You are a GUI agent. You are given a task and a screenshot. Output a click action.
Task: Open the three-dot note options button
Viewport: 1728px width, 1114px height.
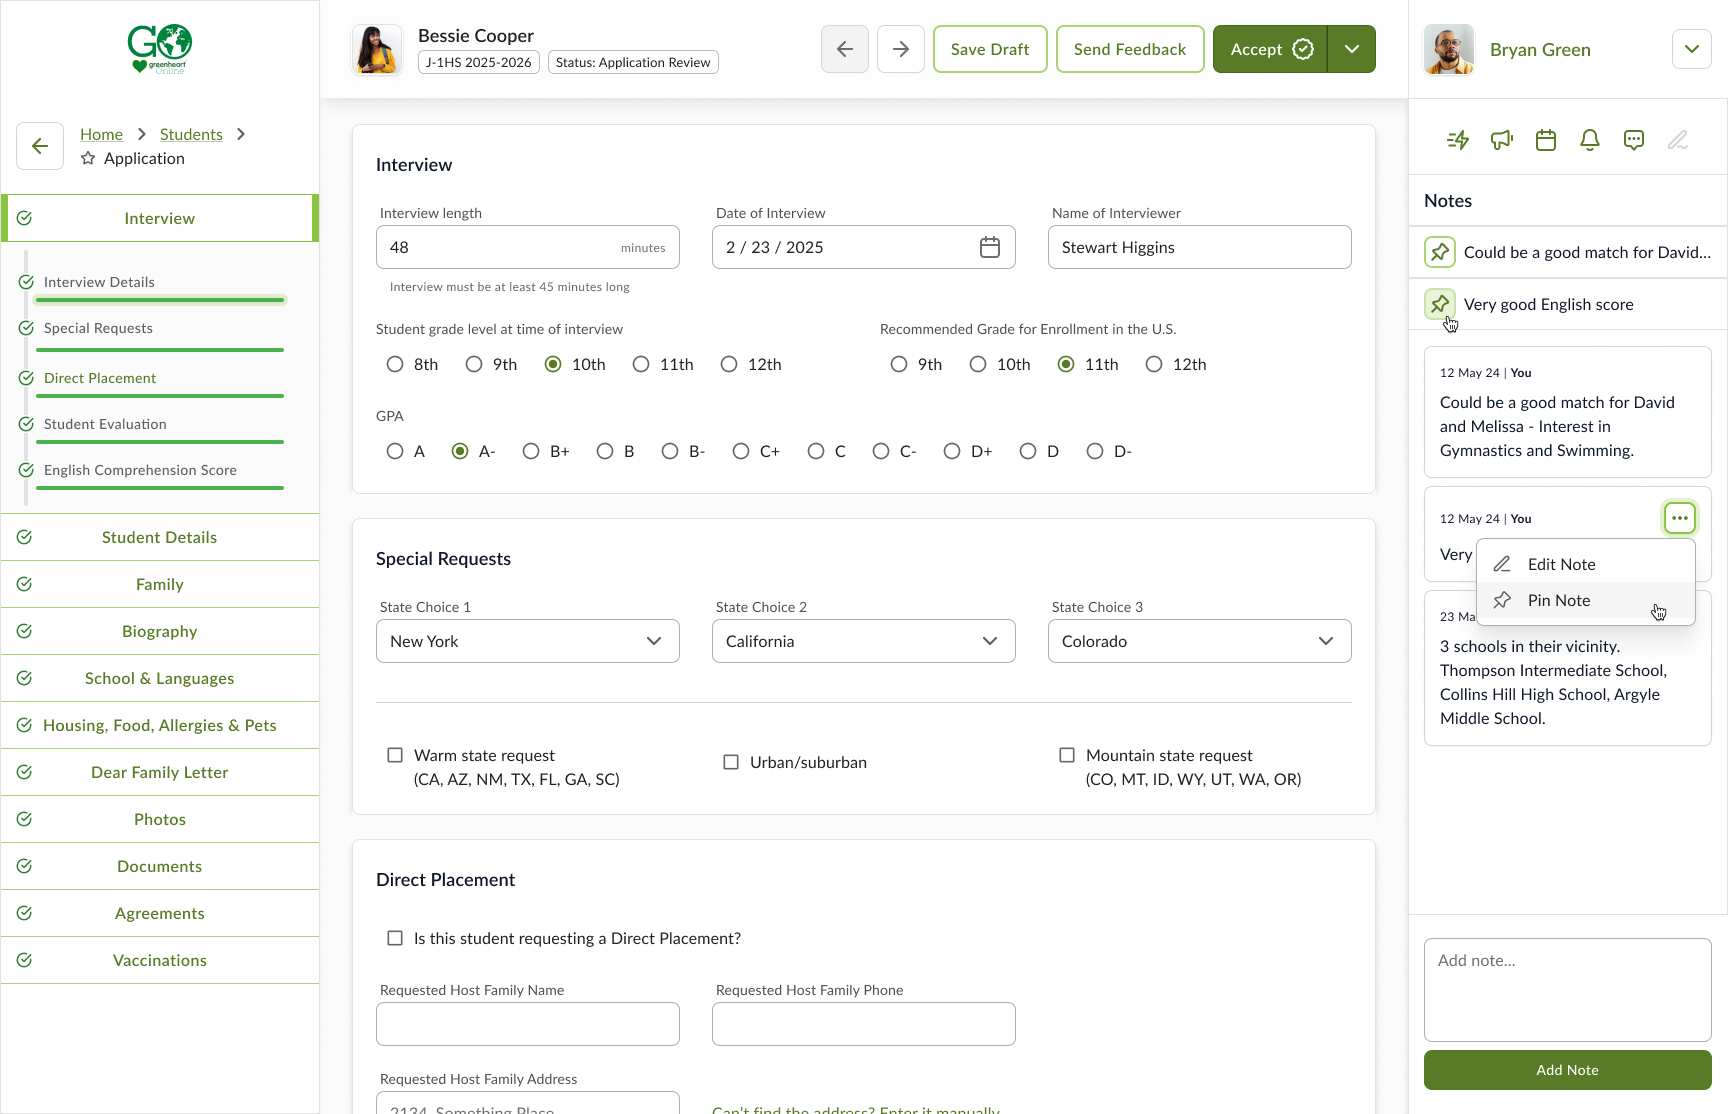click(x=1680, y=518)
